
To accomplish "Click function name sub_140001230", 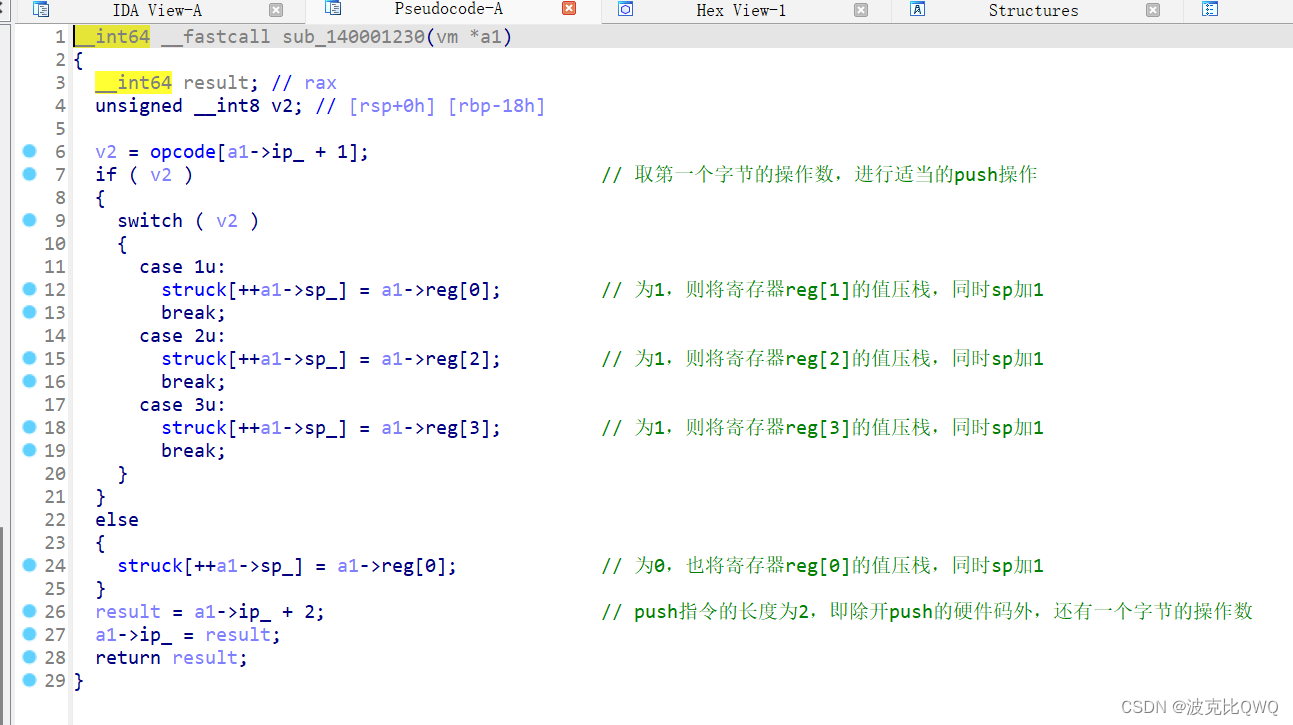I will 354,37.
